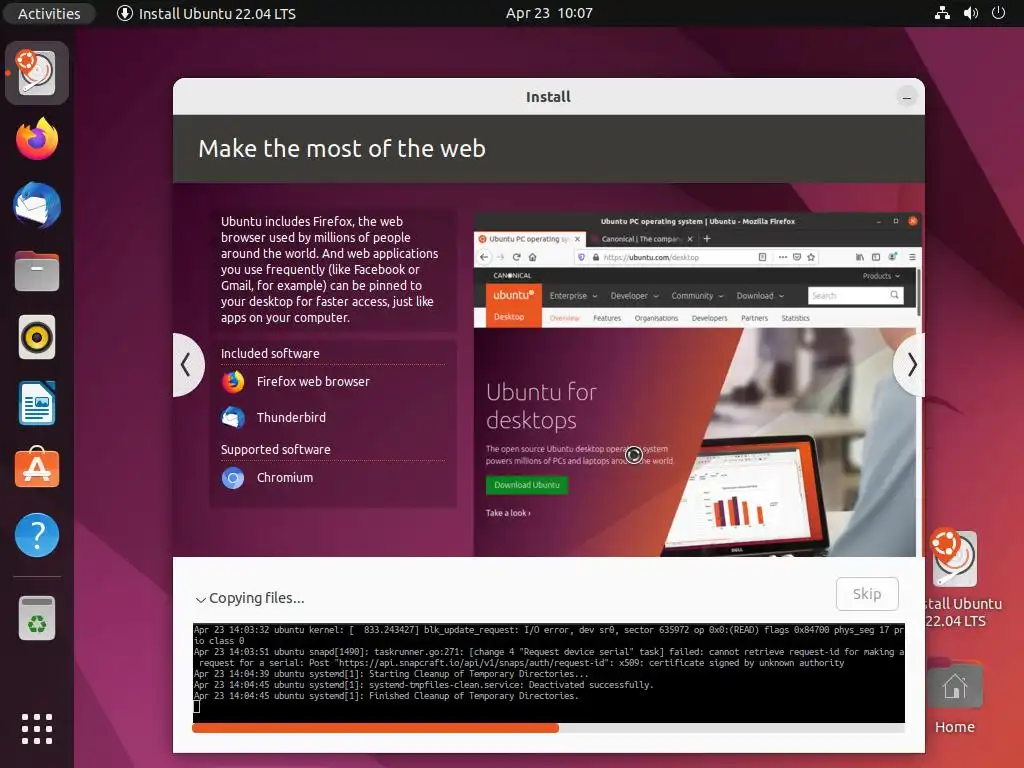
Task: Click the 'Thunderbird' software label
Action: 291,417
